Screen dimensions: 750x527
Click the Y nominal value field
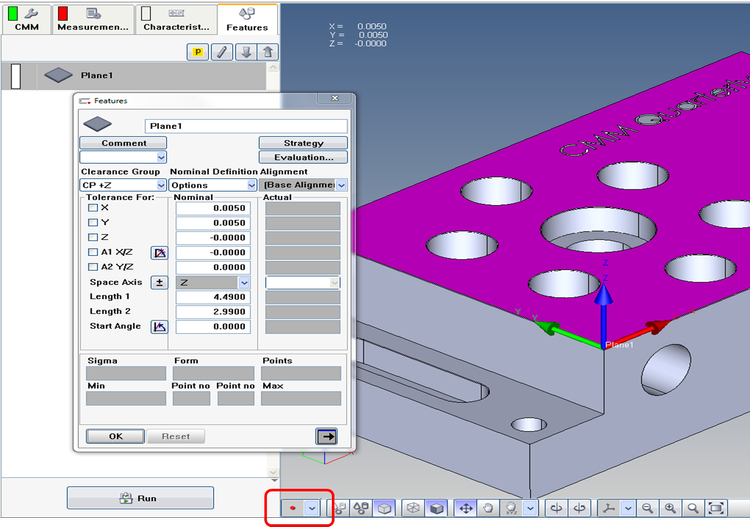(213, 223)
